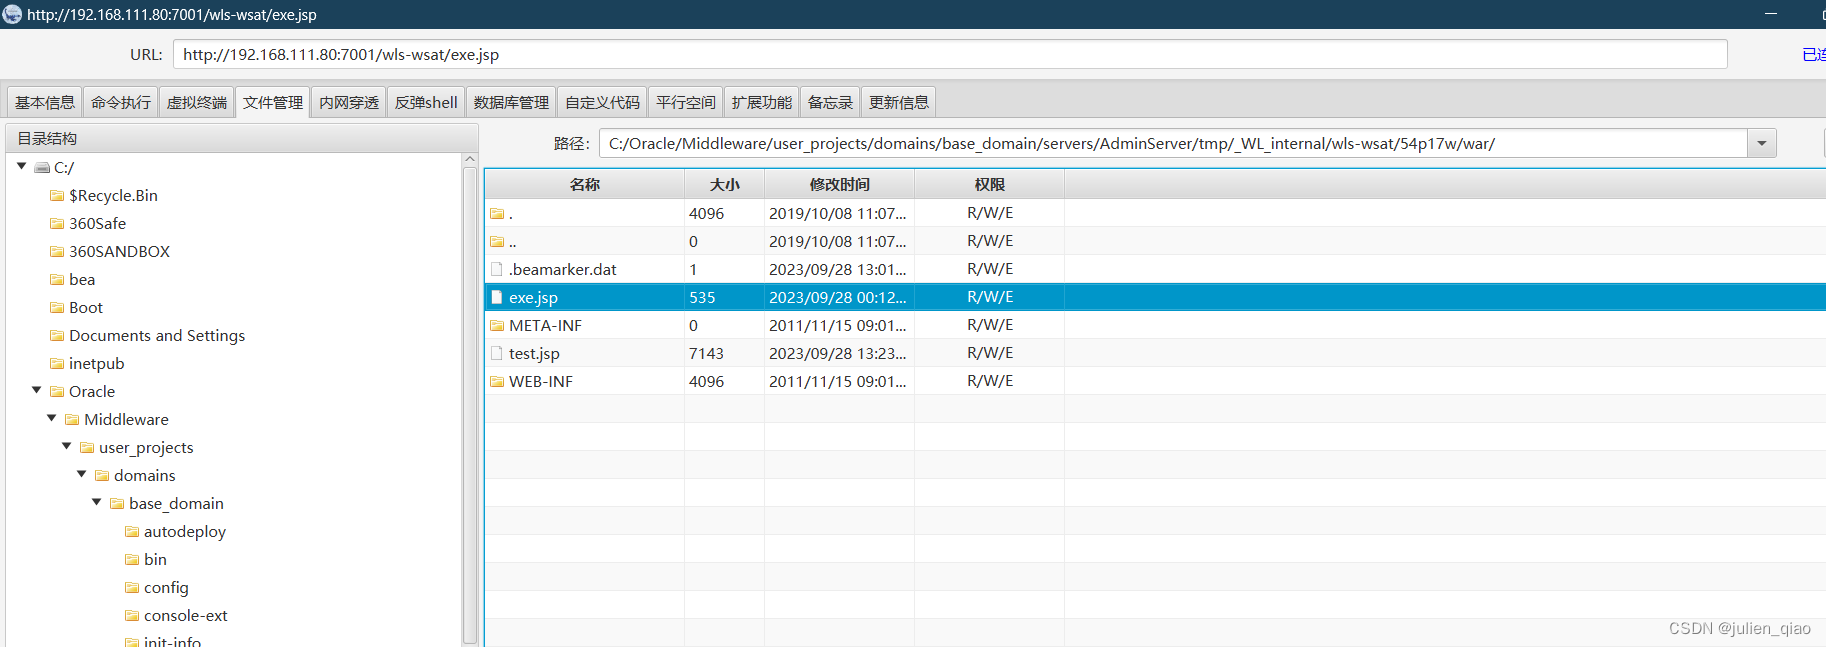This screenshot has width=1826, height=647.
Task: Switch to the 数据库管理 tab
Action: coord(511,102)
